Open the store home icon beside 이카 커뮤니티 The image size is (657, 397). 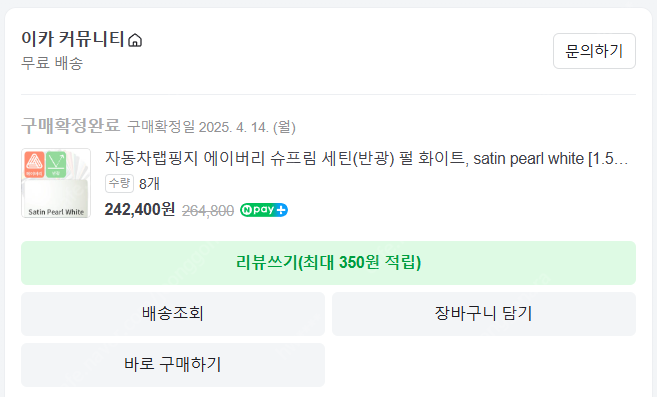tap(135, 41)
